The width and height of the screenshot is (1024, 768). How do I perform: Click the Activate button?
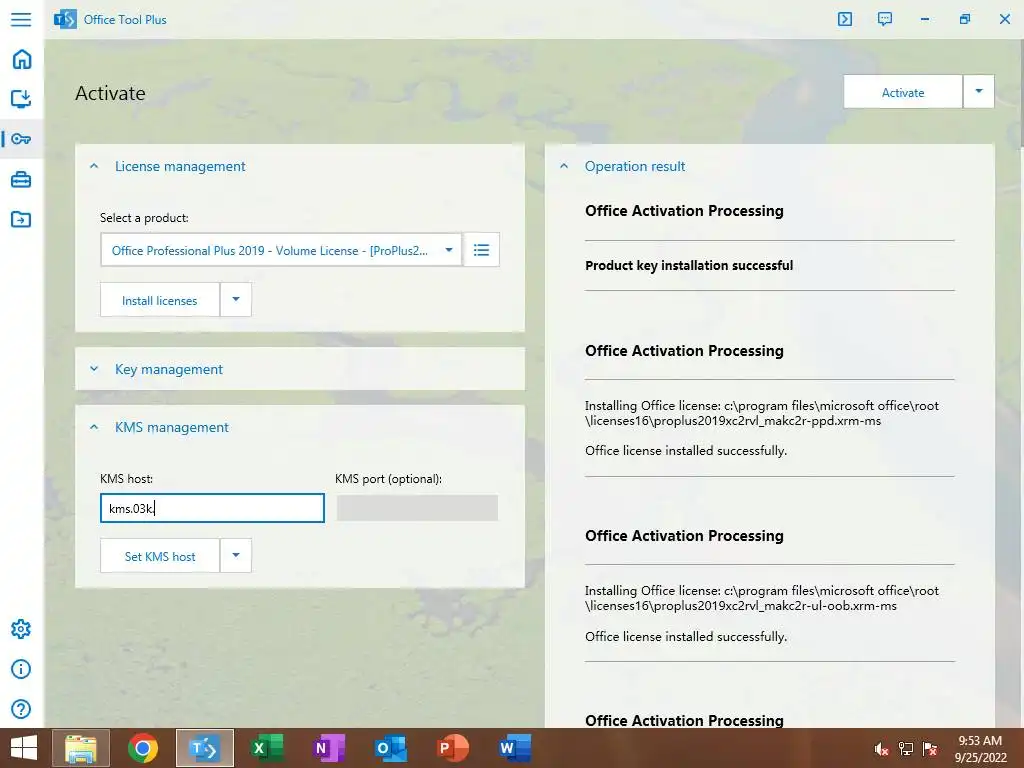903,92
